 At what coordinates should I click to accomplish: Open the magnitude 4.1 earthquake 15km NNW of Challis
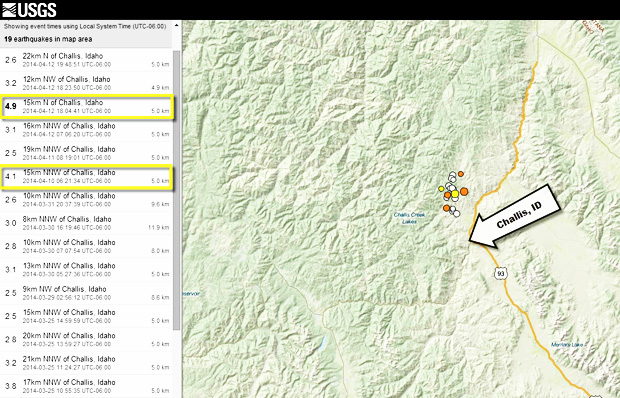pos(86,177)
